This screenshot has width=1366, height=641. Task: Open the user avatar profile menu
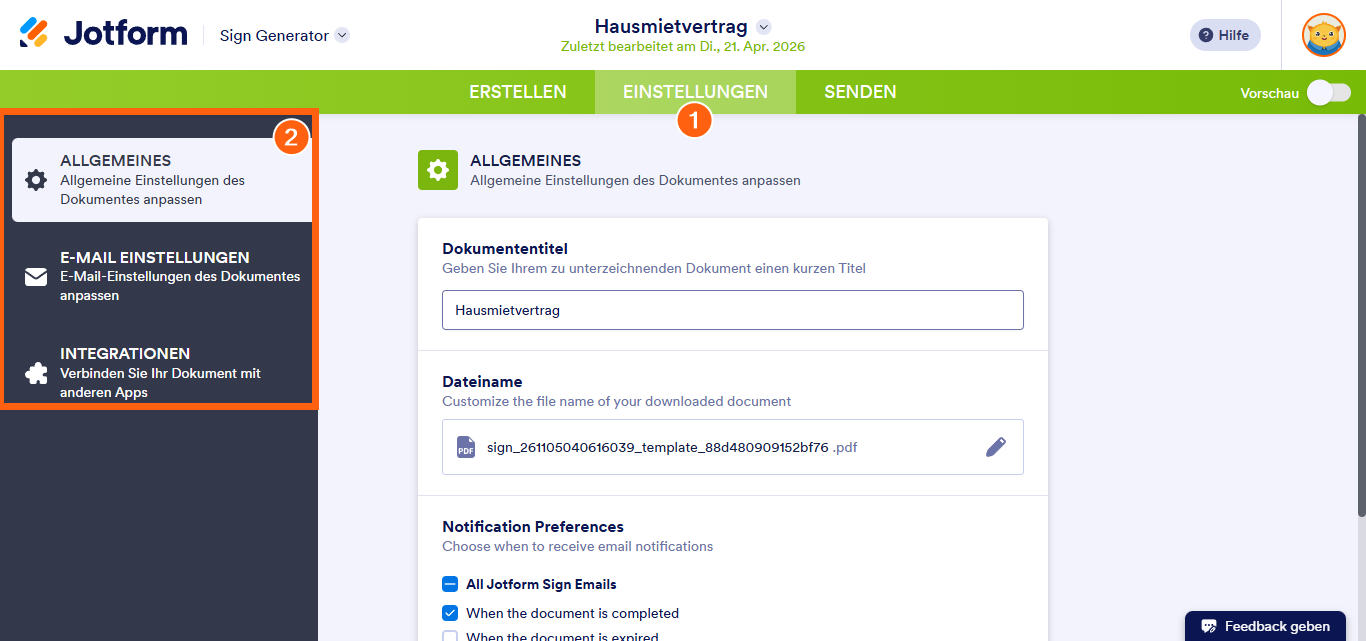click(x=1323, y=35)
